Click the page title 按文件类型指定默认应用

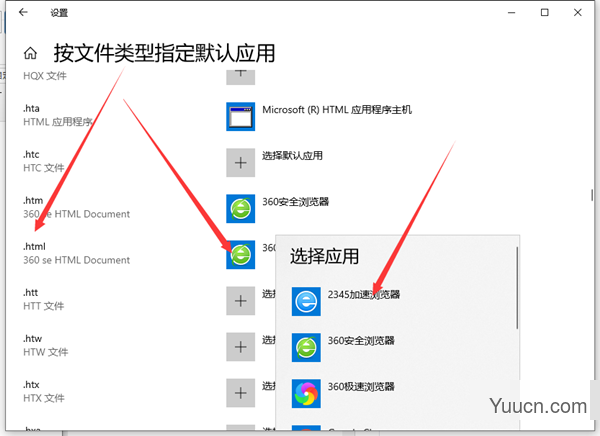164,53
